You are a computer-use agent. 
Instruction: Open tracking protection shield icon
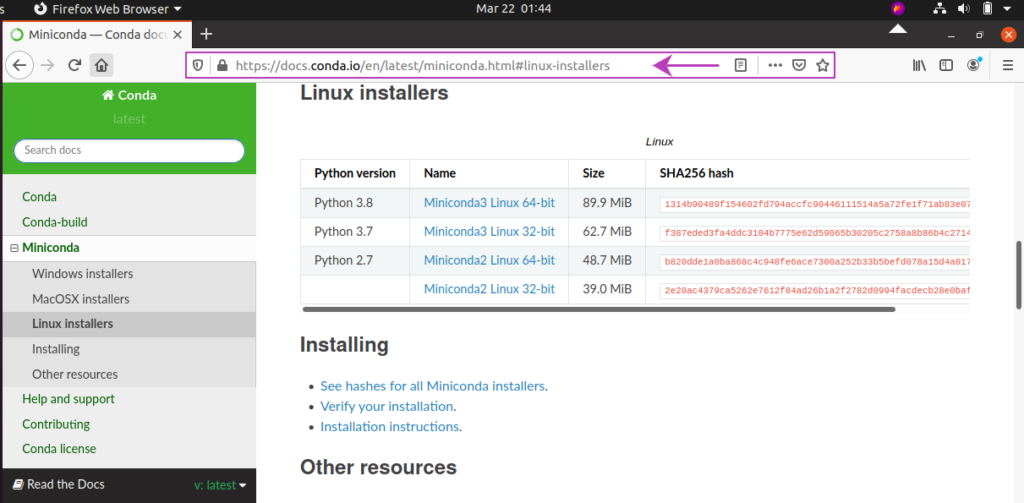pyautogui.click(x=198, y=65)
